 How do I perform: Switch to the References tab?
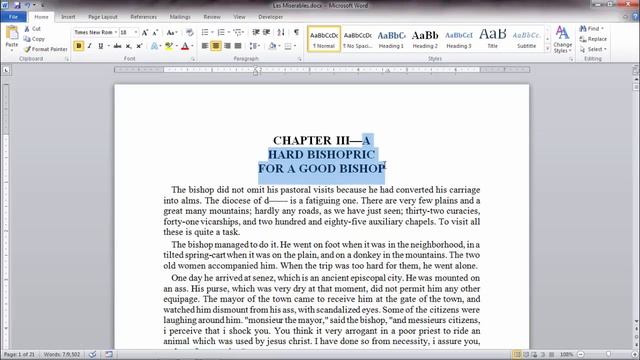point(144,17)
